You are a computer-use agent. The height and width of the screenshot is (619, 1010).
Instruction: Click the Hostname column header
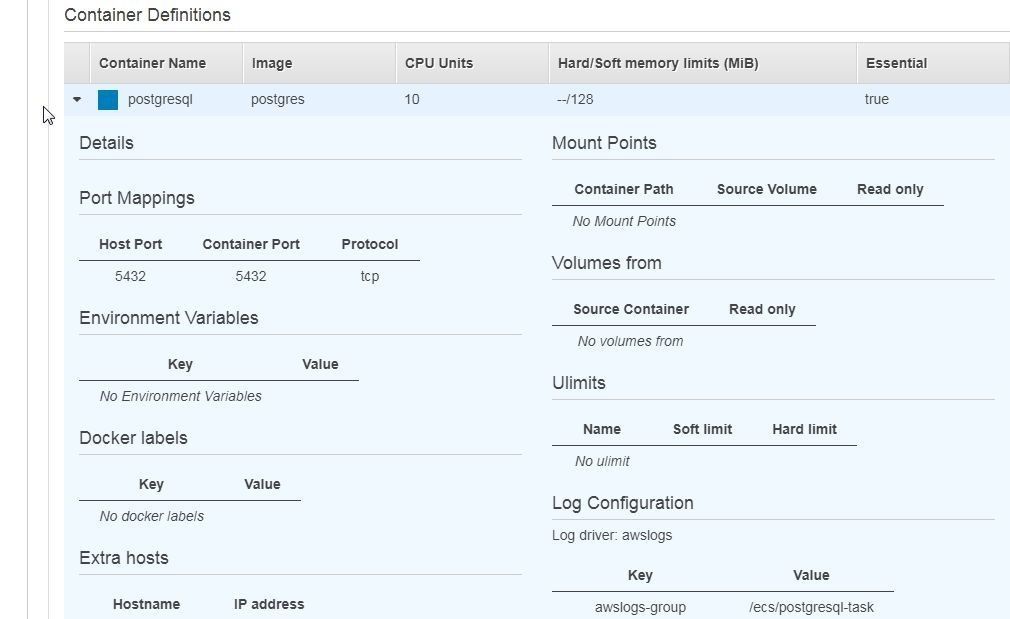click(x=146, y=604)
